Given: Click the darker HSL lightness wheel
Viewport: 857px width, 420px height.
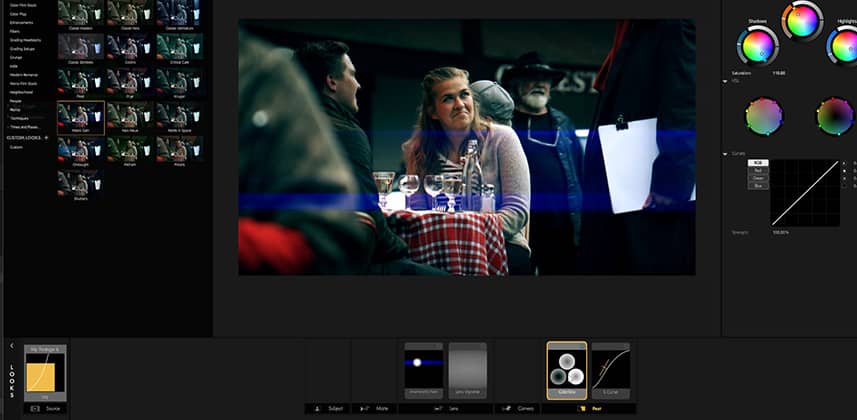Looking at the screenshot, I should 835,116.
